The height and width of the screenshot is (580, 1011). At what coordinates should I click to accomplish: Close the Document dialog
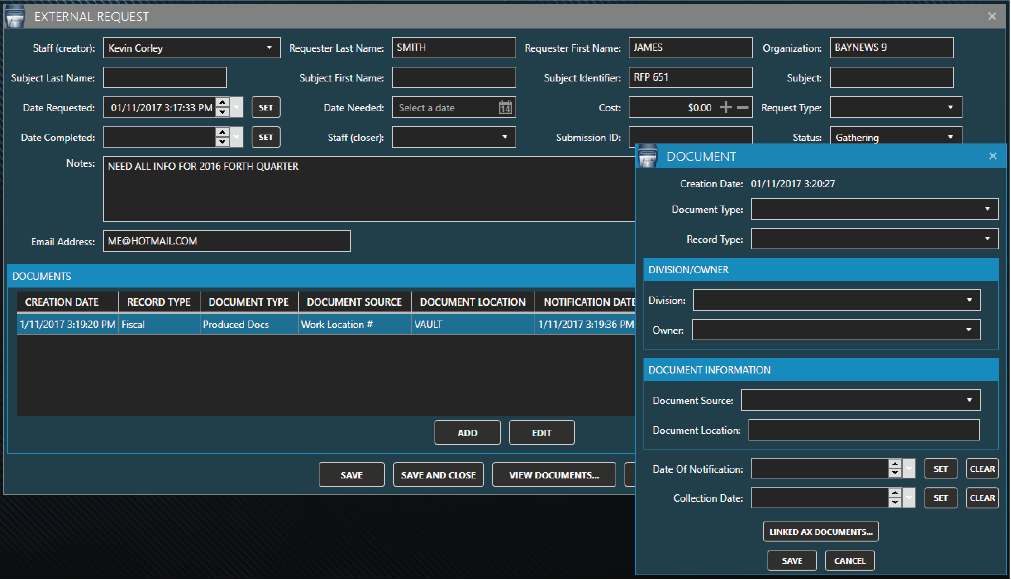click(993, 156)
